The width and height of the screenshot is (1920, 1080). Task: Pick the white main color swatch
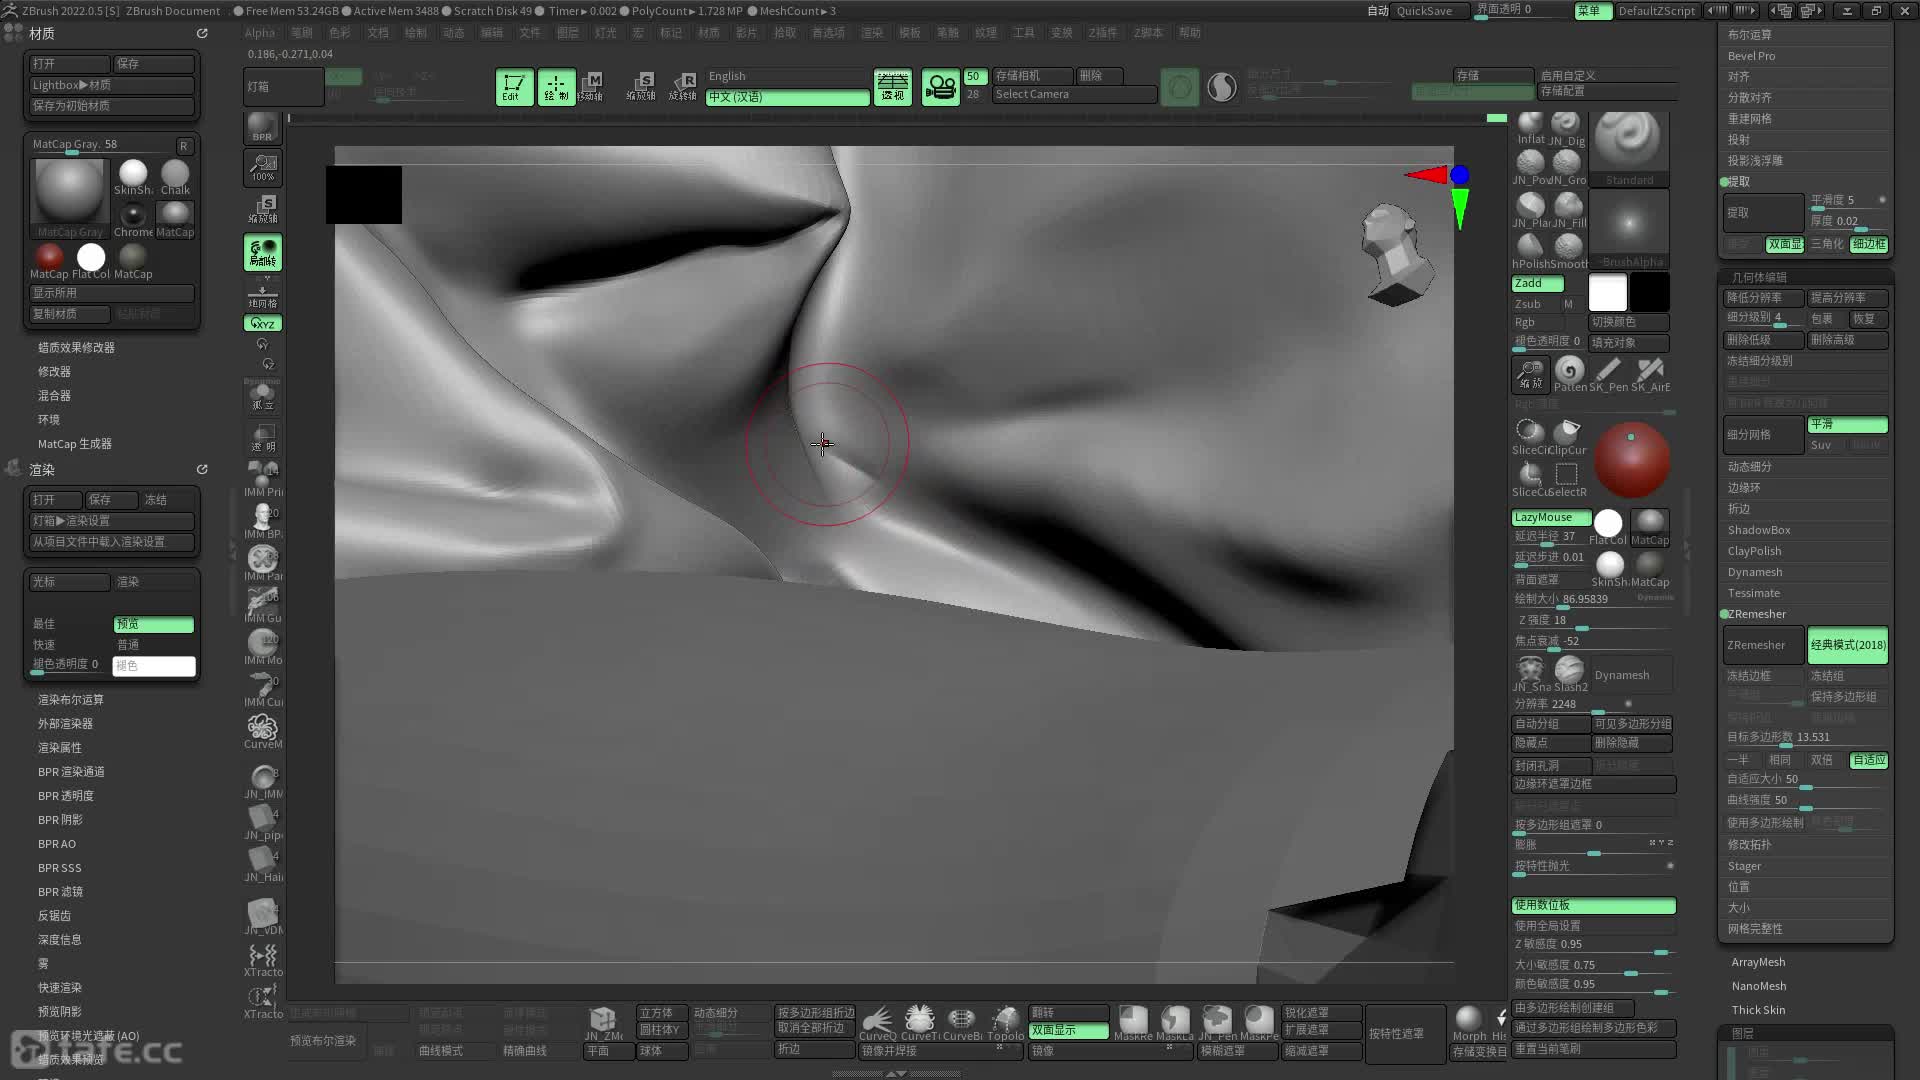tap(1608, 293)
